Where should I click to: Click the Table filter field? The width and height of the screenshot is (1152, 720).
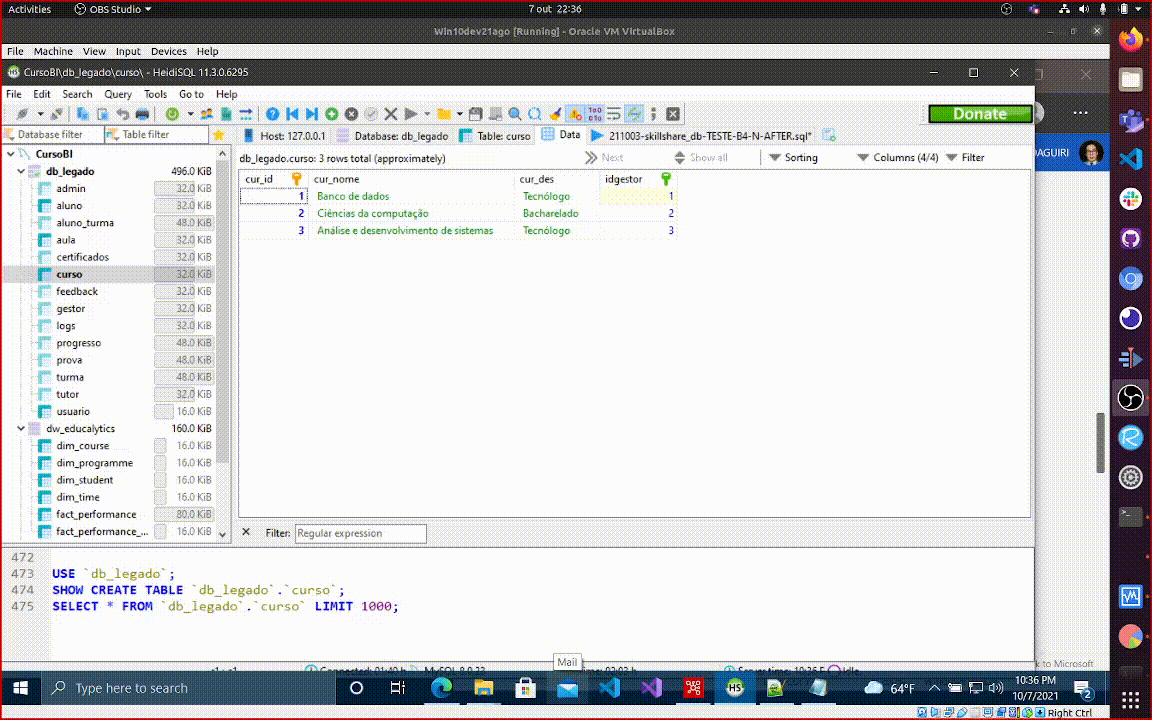click(x=157, y=134)
